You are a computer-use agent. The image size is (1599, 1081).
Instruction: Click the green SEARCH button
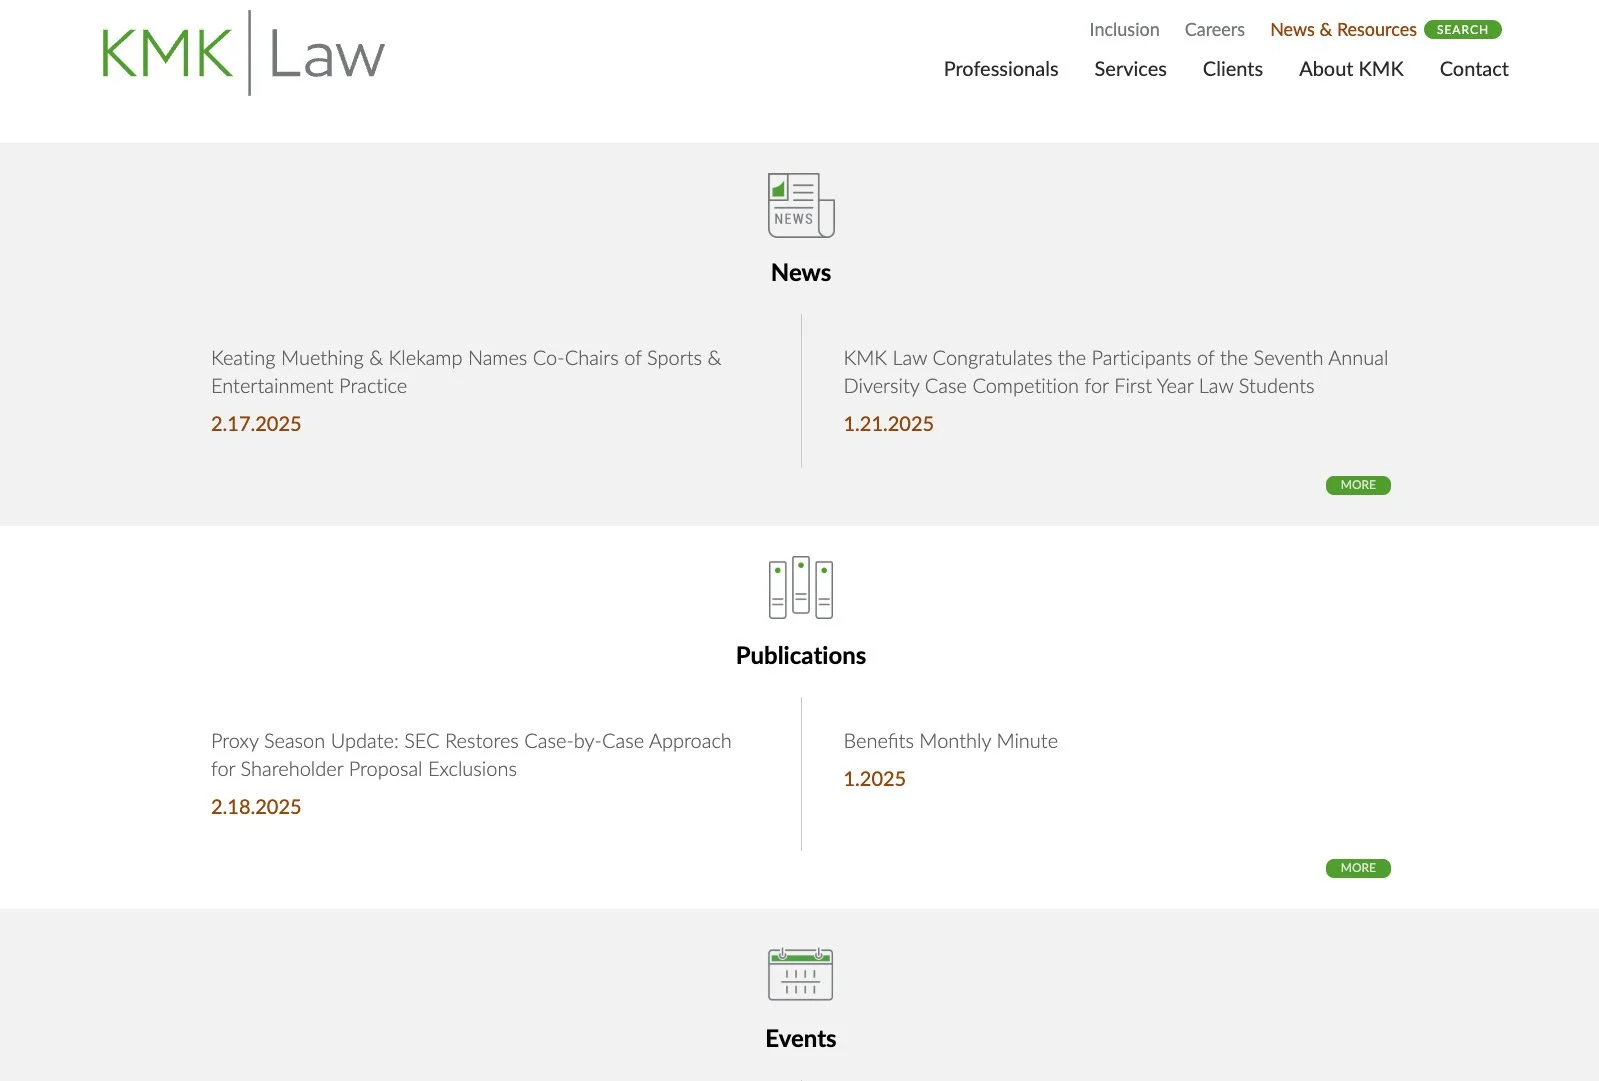[x=1462, y=30]
